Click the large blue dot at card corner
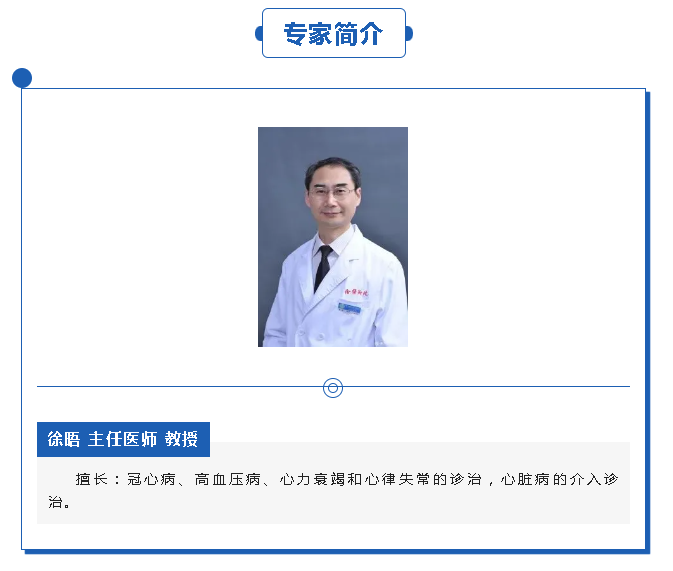 tap(22, 78)
